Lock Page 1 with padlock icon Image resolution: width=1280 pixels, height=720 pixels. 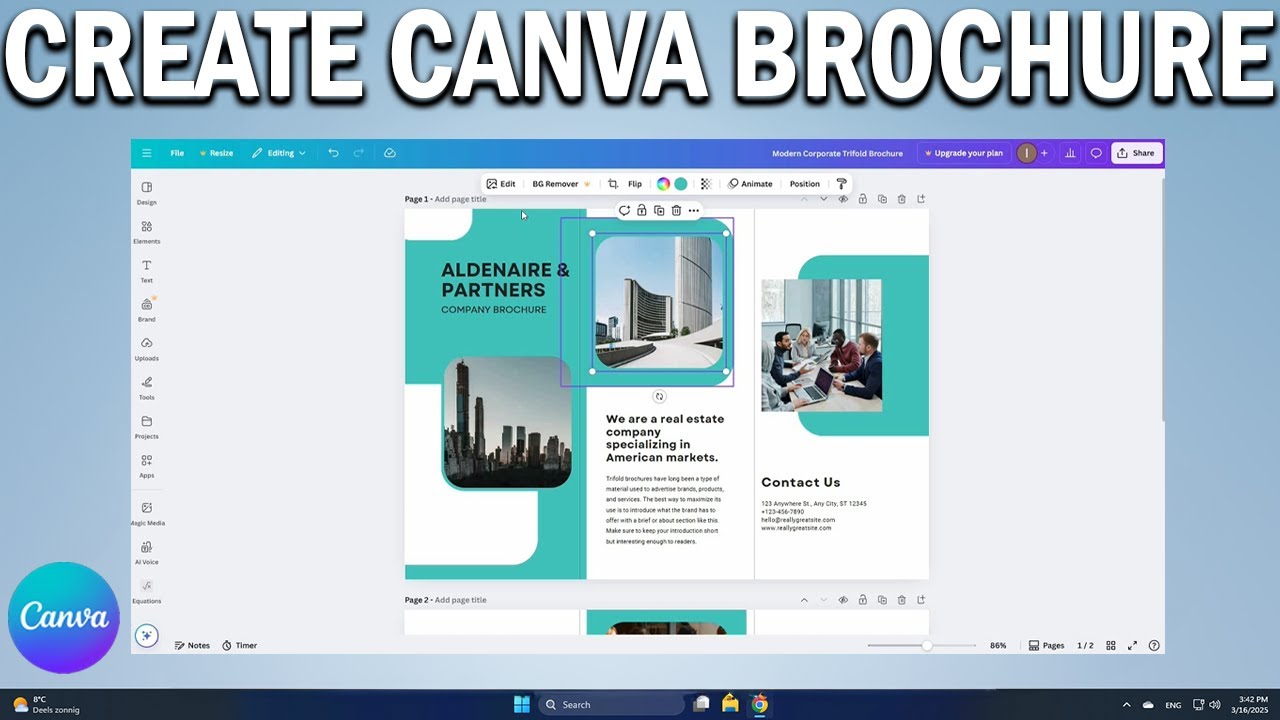tap(862, 199)
